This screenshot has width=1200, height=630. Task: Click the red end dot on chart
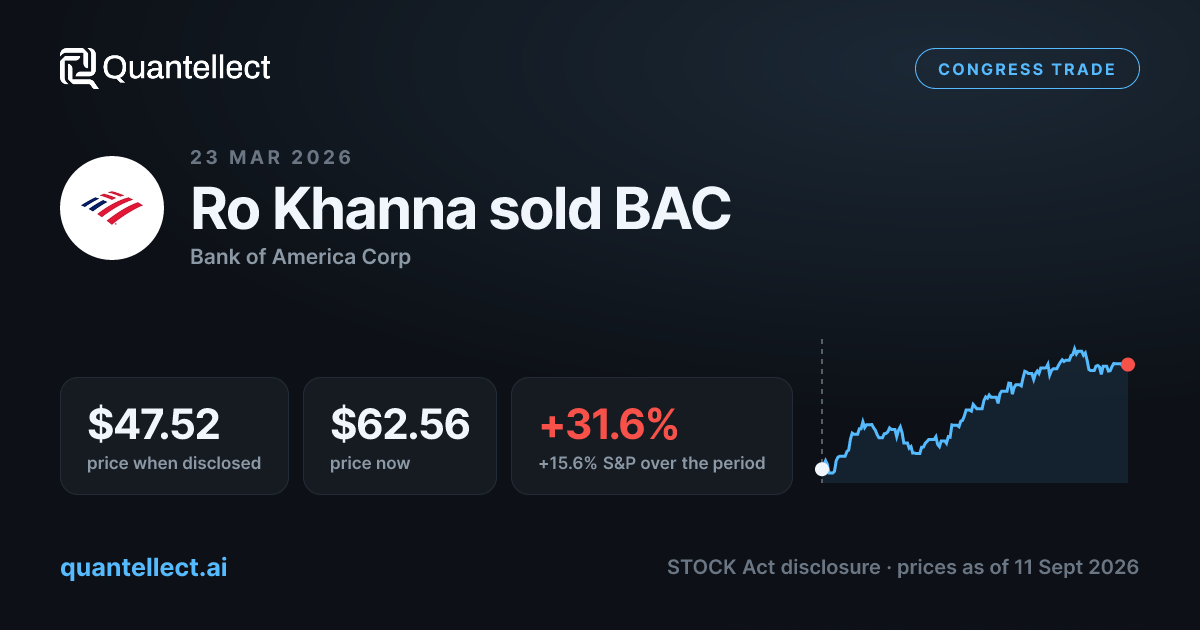pyautogui.click(x=1128, y=364)
